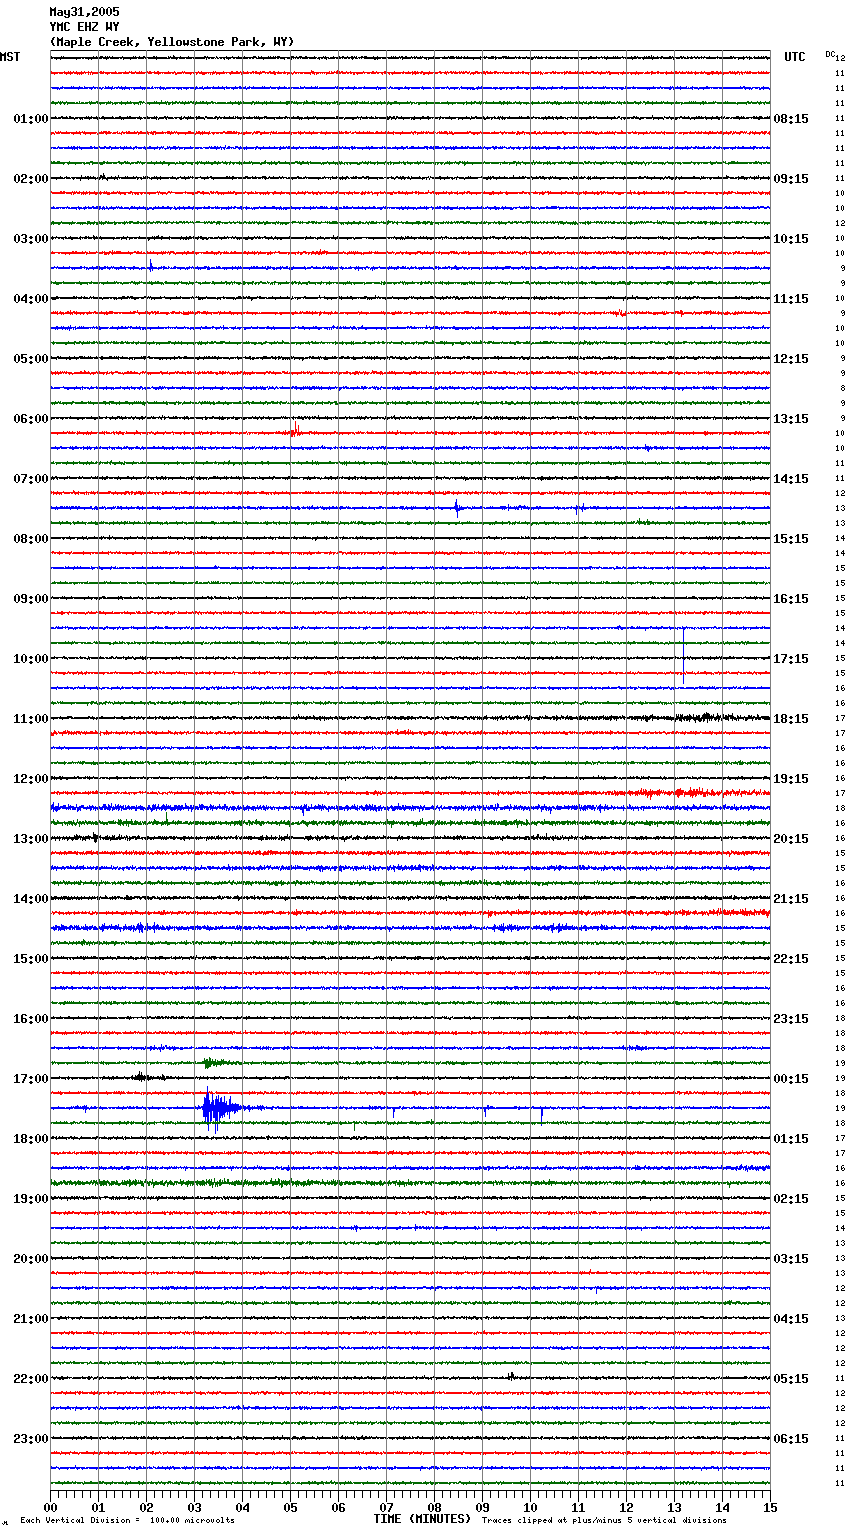Click the 15:15 UTC time label

pos(791,539)
